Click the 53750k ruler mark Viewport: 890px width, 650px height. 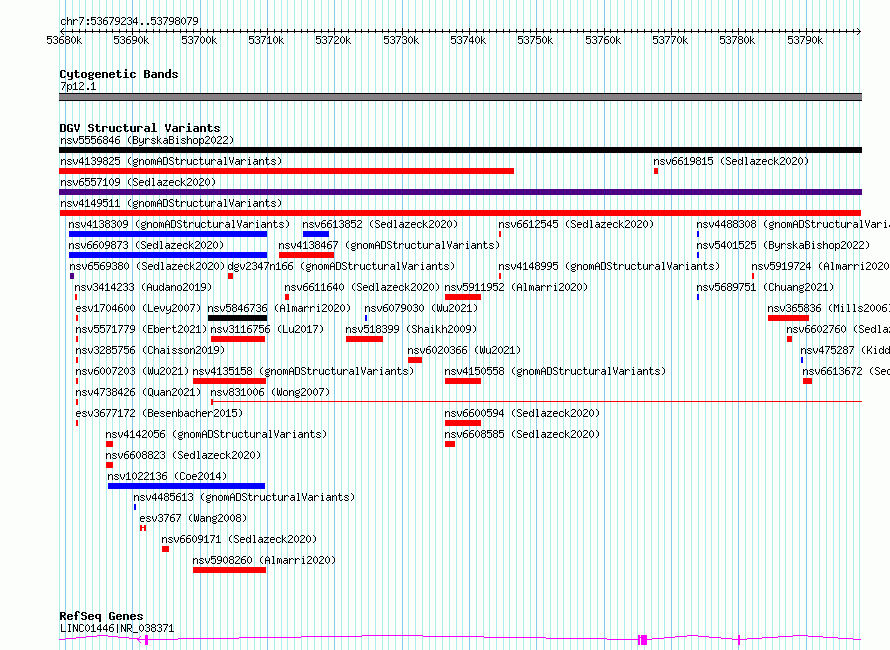point(535,40)
